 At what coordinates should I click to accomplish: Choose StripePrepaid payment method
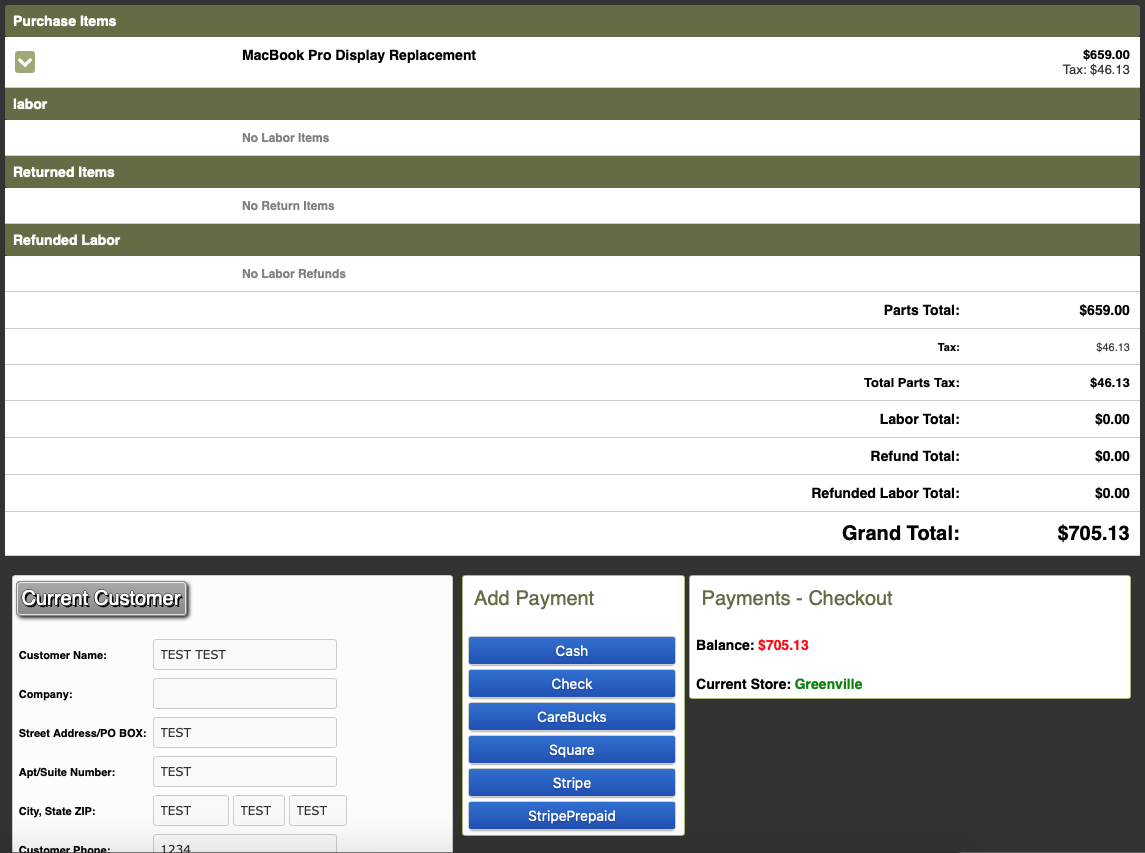571,816
